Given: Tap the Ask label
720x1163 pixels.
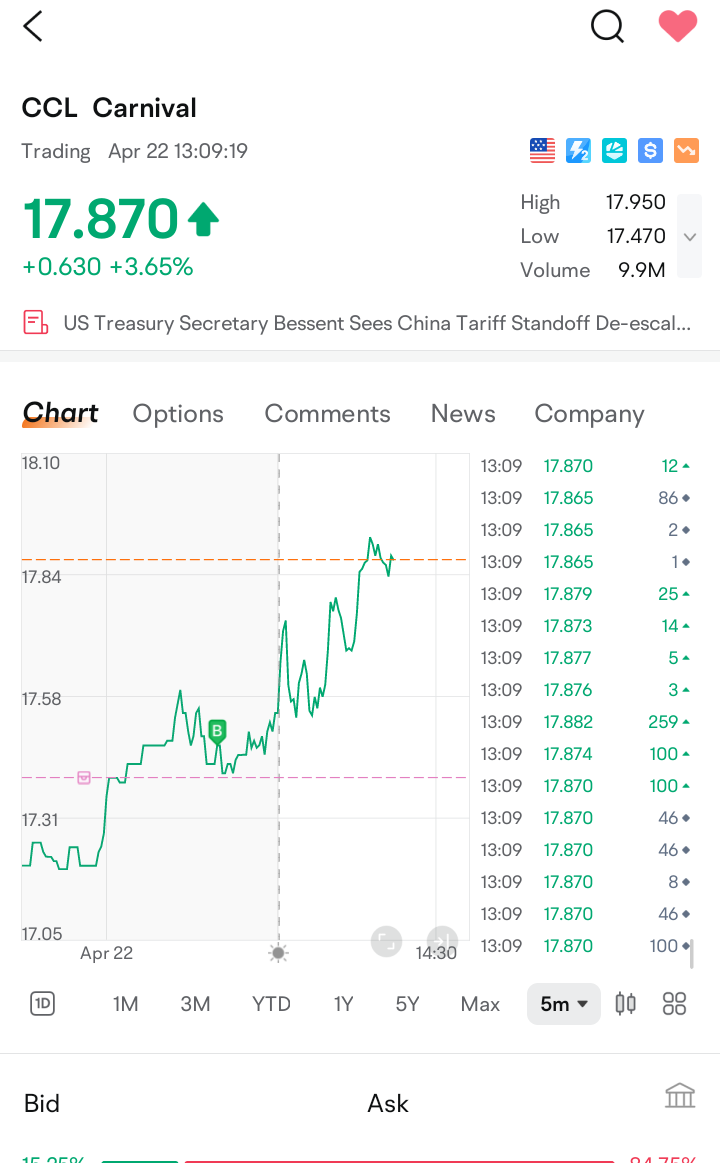Looking at the screenshot, I should (388, 1104).
